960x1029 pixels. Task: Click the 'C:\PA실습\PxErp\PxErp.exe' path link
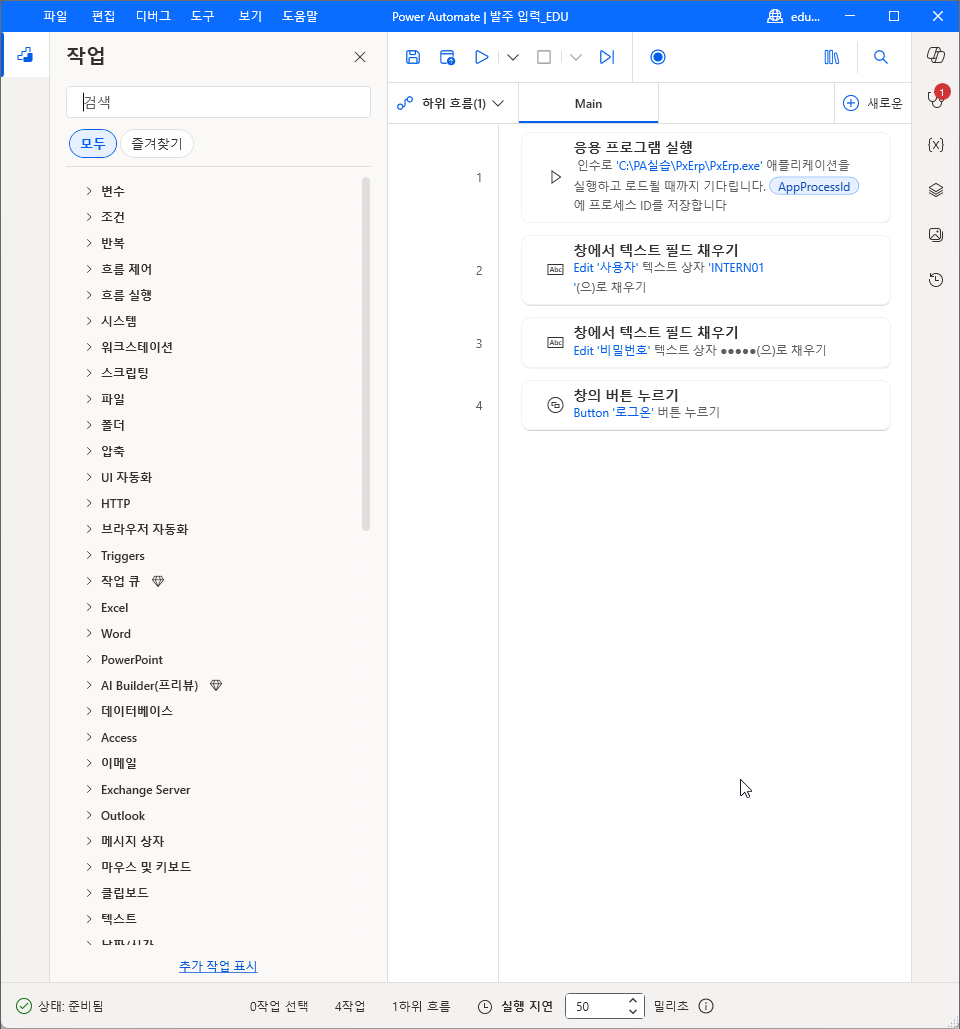[x=689, y=166]
